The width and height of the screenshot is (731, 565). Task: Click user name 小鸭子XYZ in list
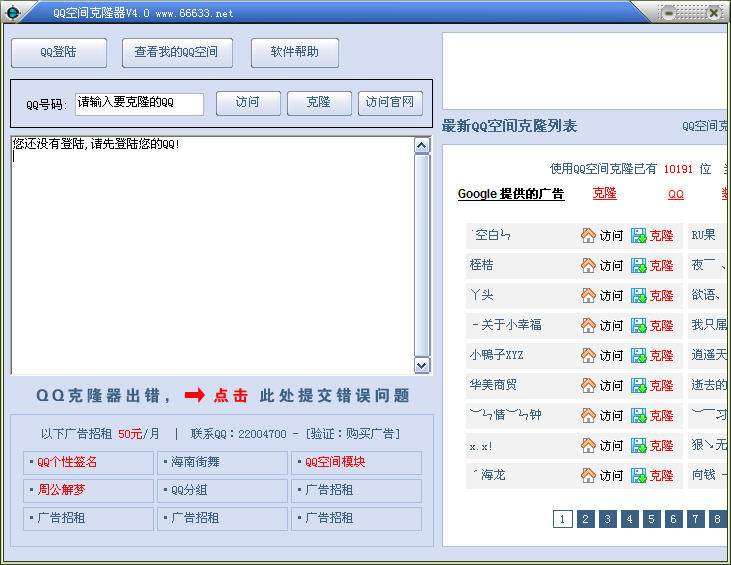click(497, 355)
